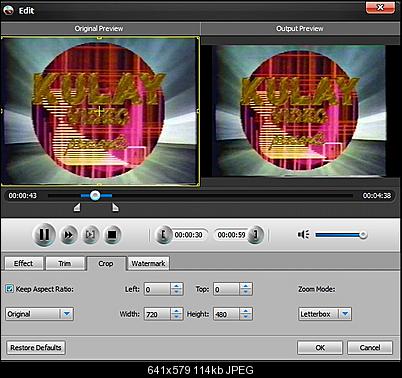This screenshot has width=402, height=378.
Task: Click the current time 00:00:43 label
Action: point(23,196)
